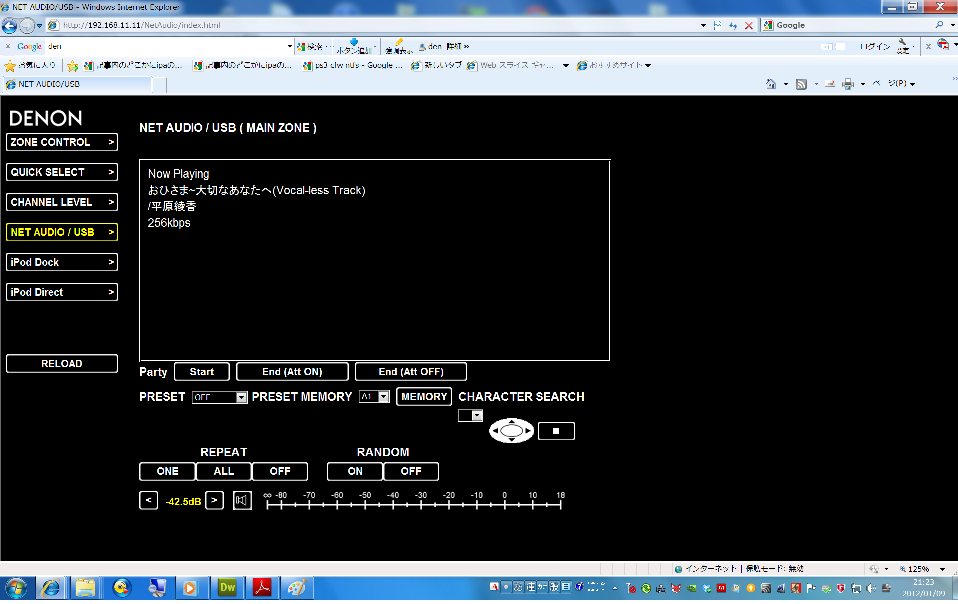The image size is (958, 604).
Task: Open the Home button dropdown arrow
Action: click(786, 84)
